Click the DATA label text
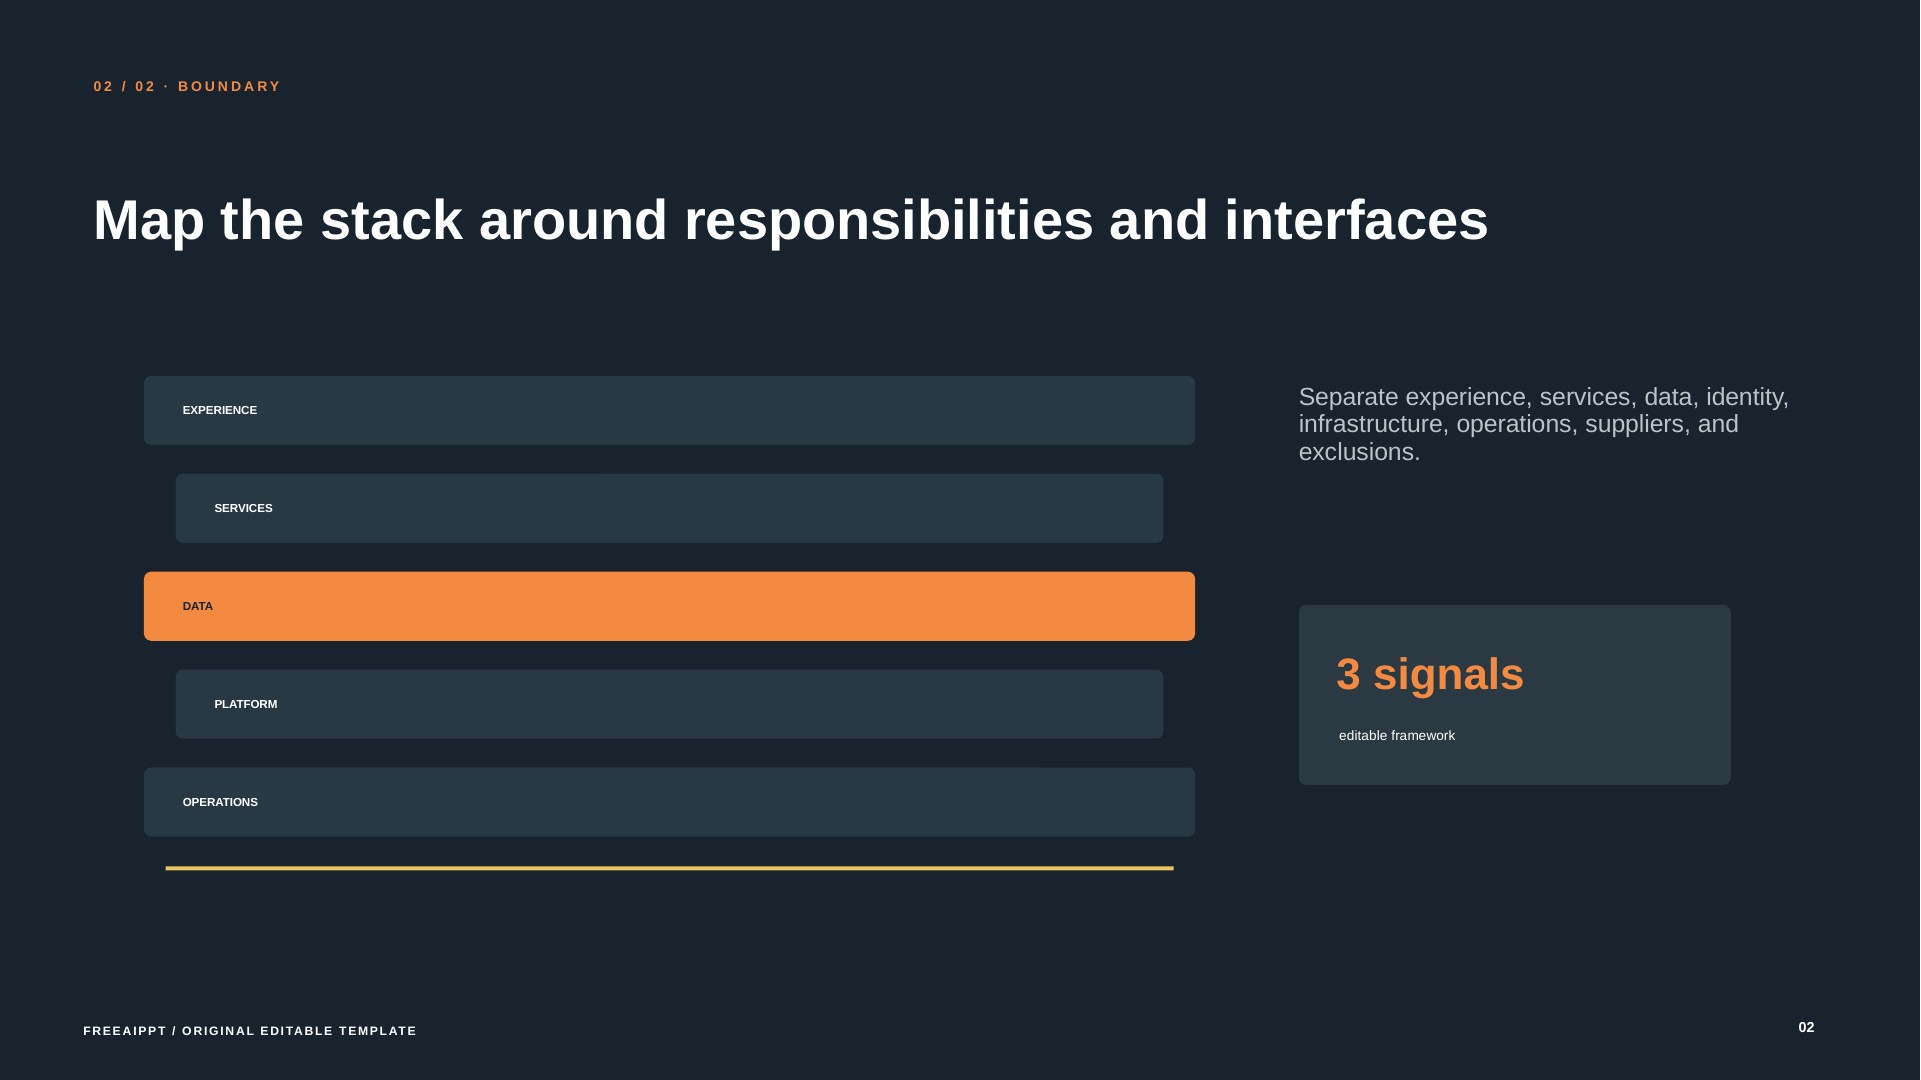 coord(198,606)
